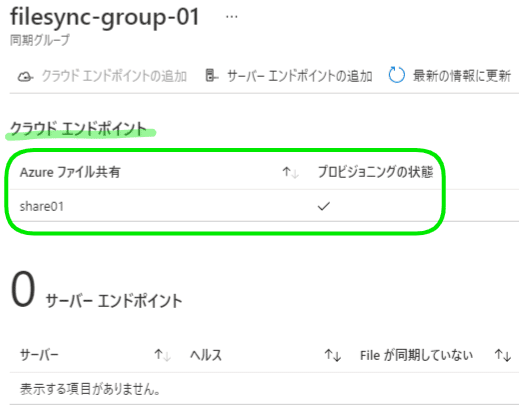This screenshot has height=405, width=519.
Task: Sort by the ヘルス column arrows
Action: (333, 355)
